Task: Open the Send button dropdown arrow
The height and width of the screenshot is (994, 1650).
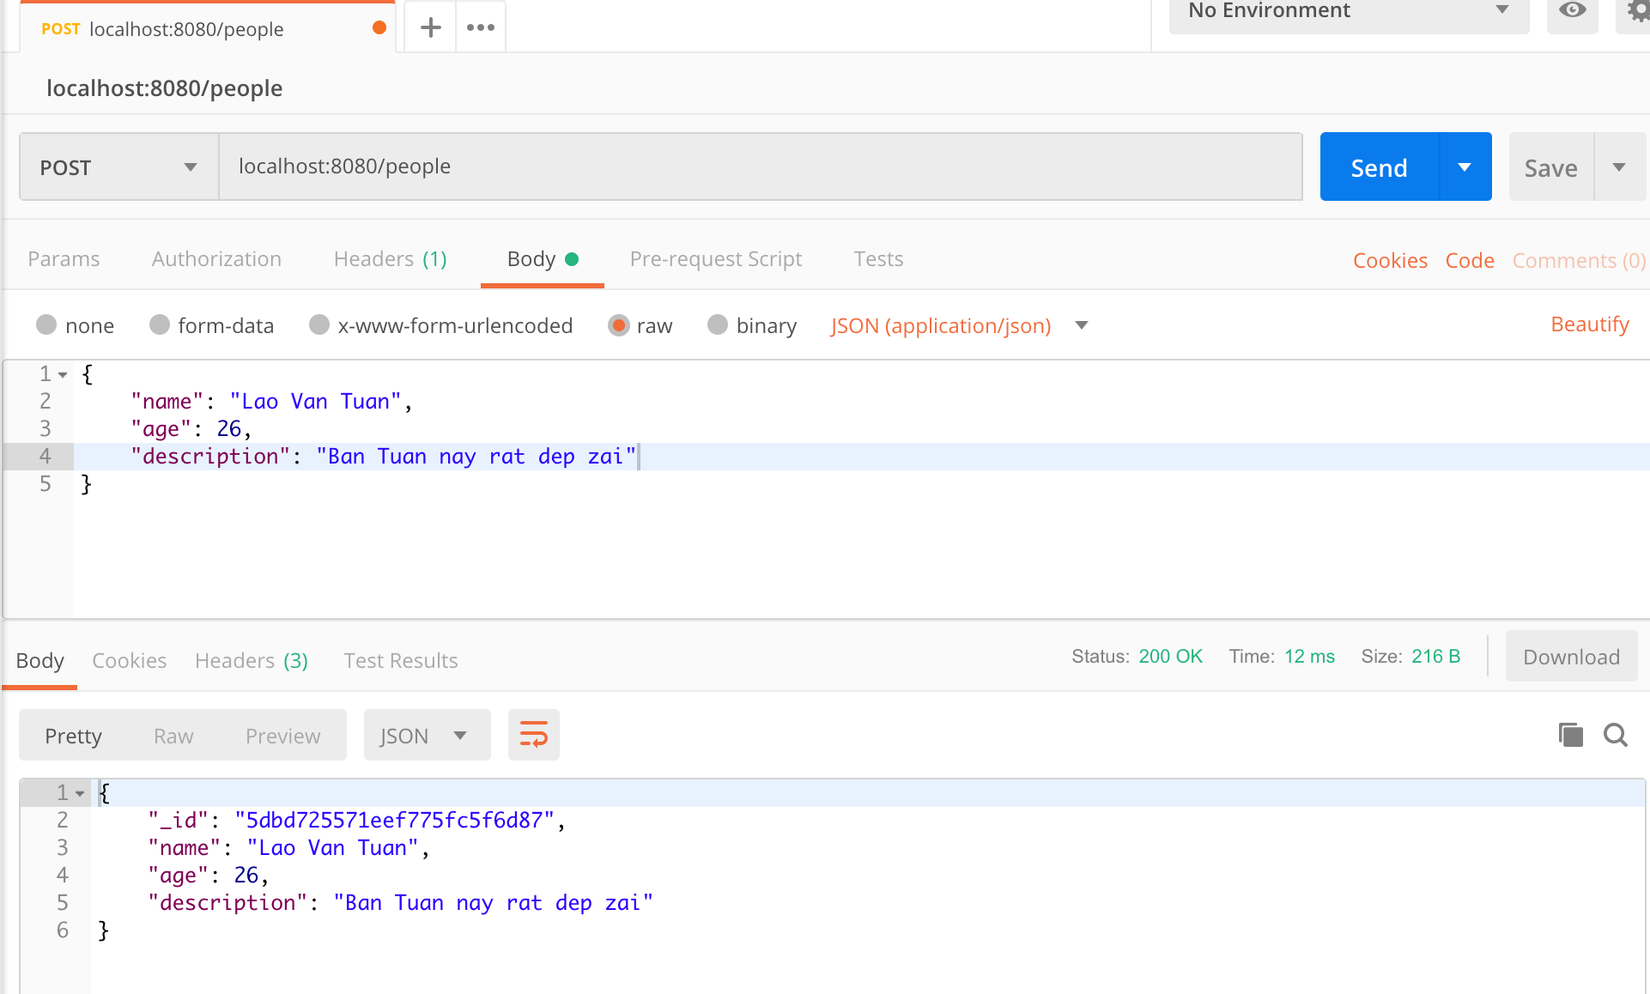Action: (x=1464, y=167)
